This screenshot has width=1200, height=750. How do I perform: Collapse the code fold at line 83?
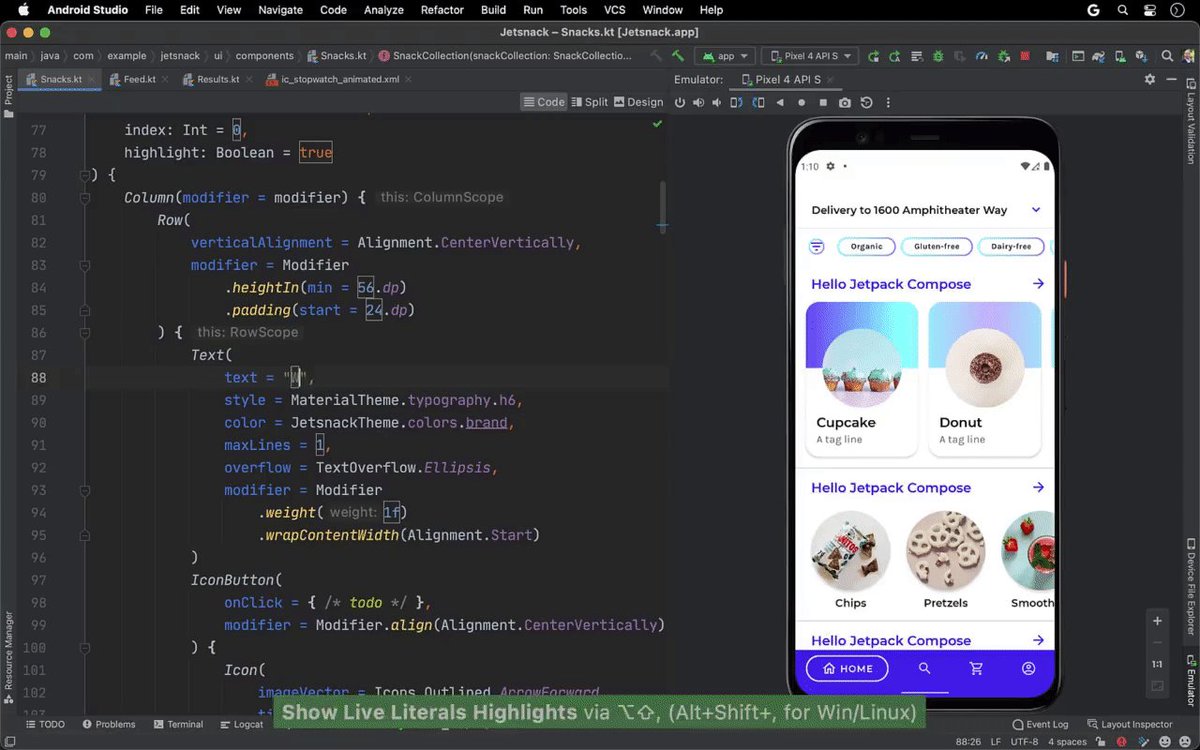pos(85,265)
